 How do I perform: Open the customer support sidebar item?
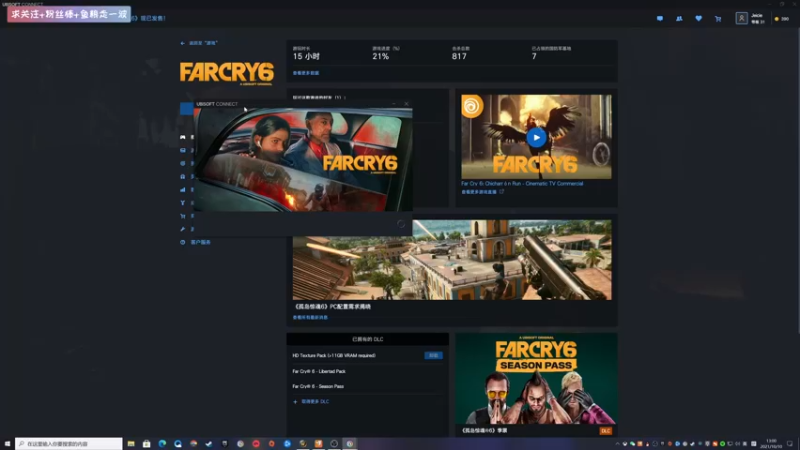195,242
